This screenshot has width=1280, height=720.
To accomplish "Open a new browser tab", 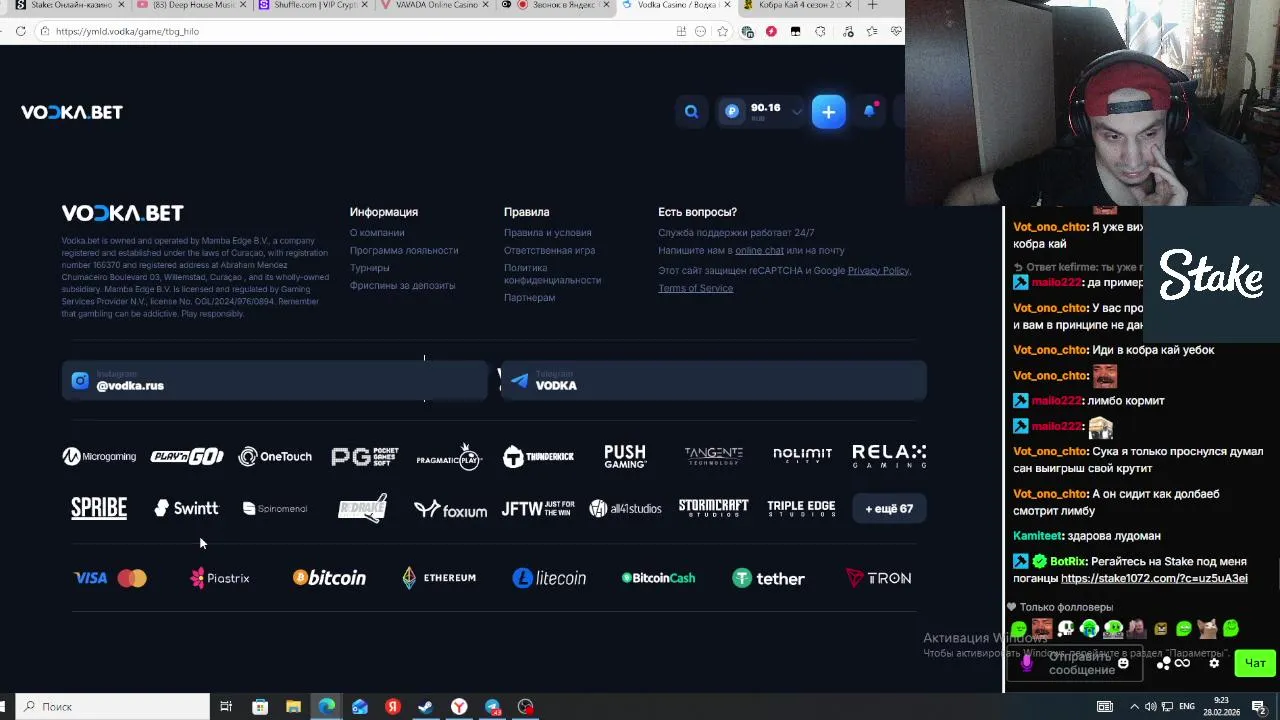I will point(872,5).
